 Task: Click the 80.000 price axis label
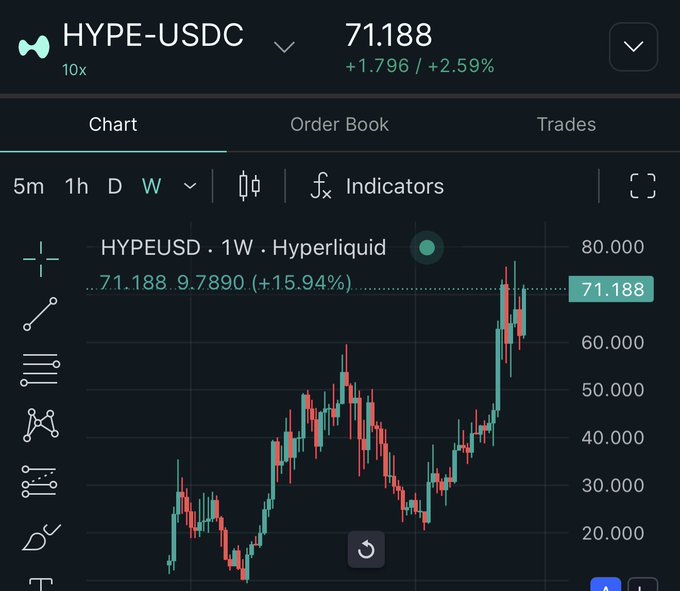click(x=613, y=247)
